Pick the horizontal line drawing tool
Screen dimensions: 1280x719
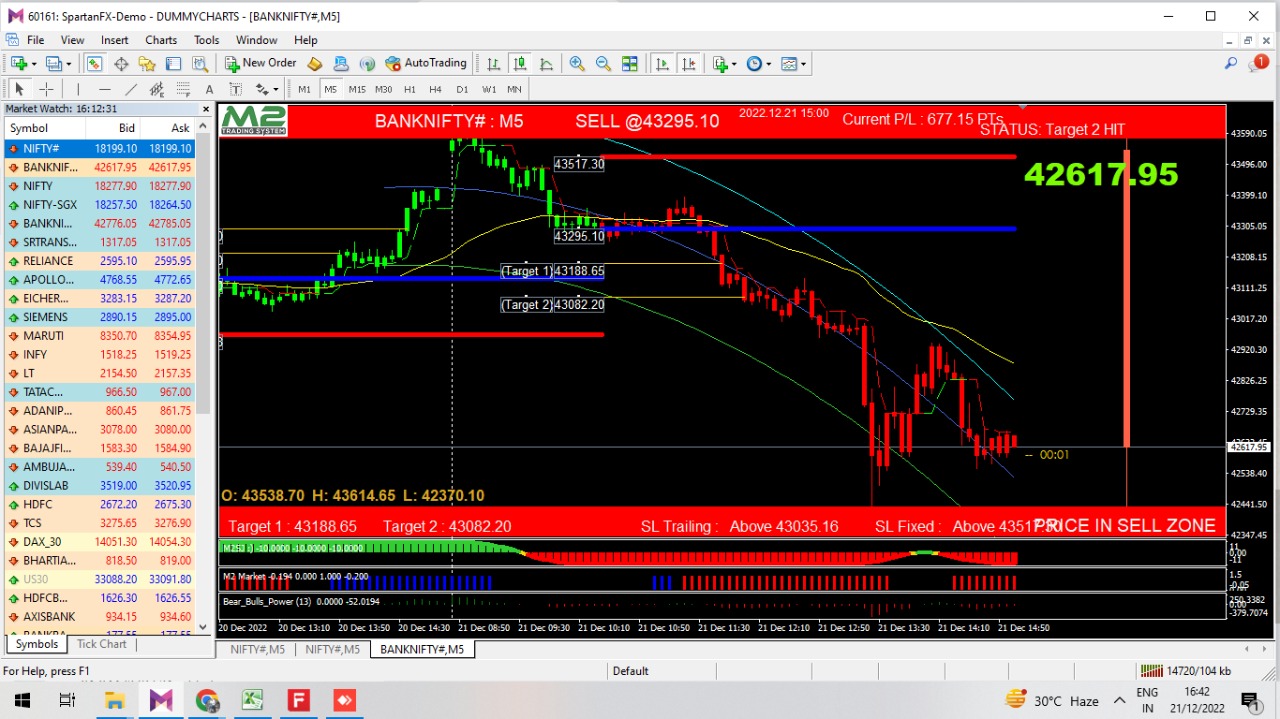pyautogui.click(x=104, y=89)
